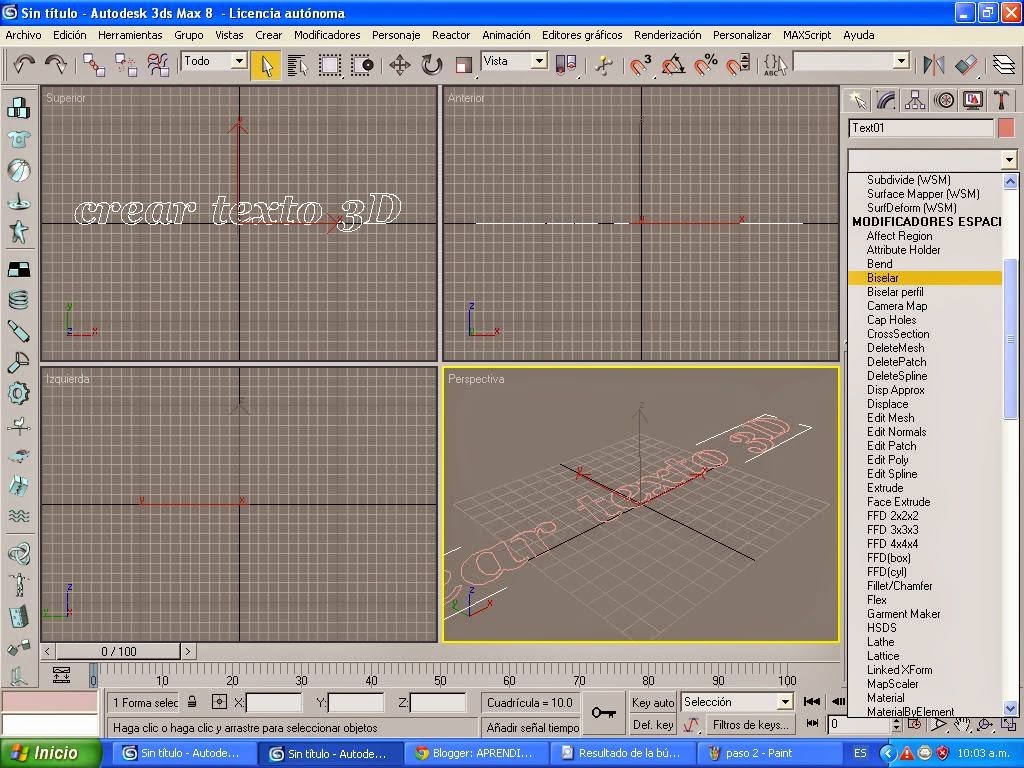Open the Renderización menu
This screenshot has height=768, width=1024.
667,35
